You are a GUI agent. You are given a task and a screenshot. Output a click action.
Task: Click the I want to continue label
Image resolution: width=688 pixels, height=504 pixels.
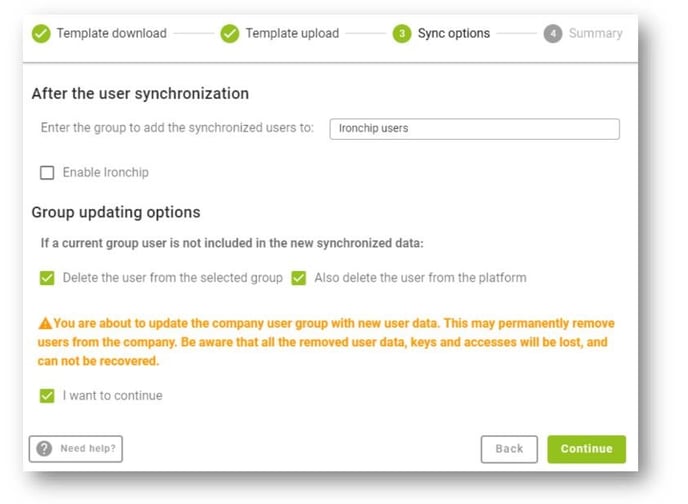[x=112, y=396]
